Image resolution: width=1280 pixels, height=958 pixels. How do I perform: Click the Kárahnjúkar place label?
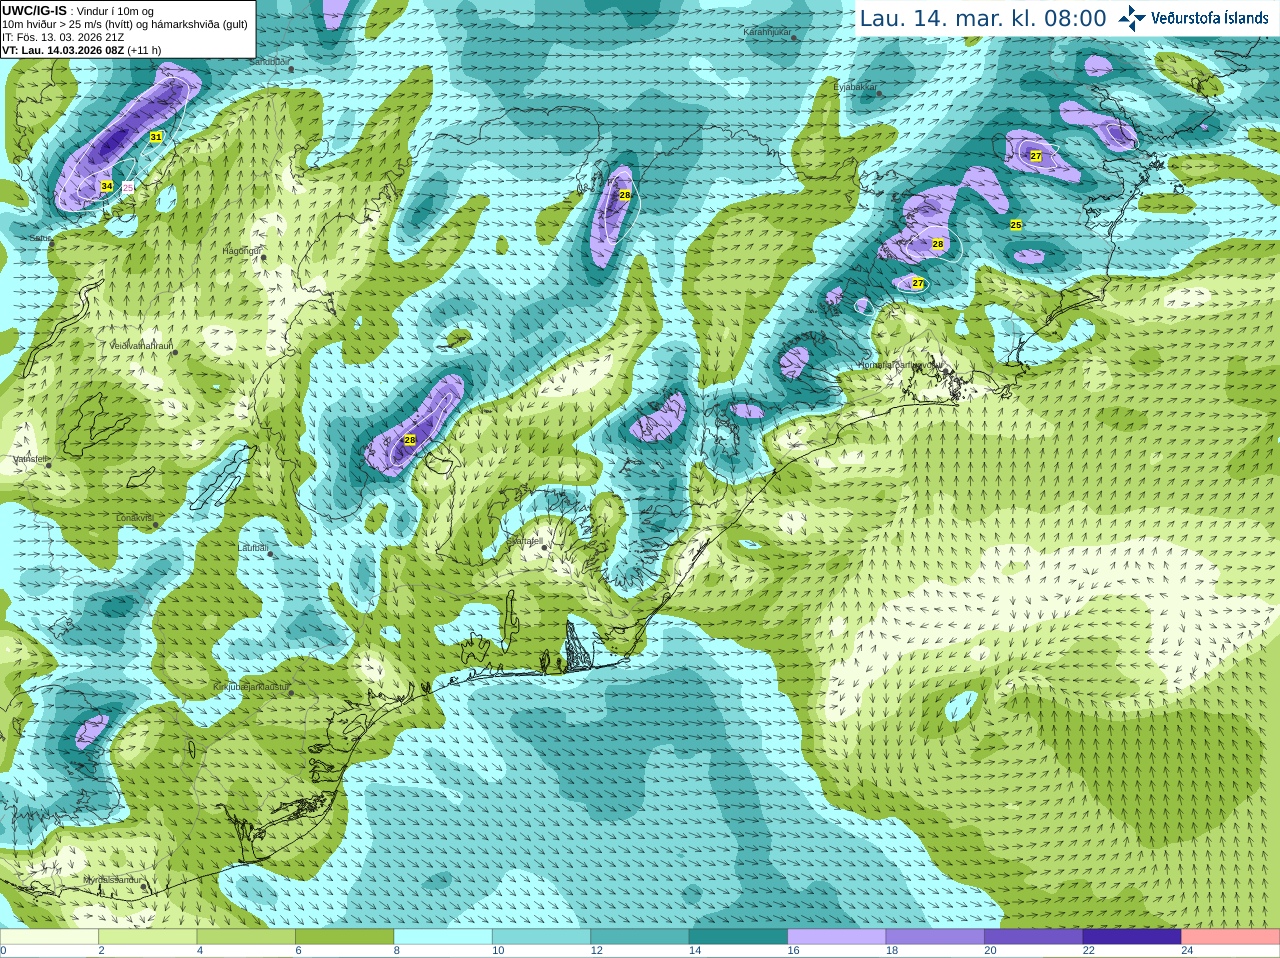767,32
